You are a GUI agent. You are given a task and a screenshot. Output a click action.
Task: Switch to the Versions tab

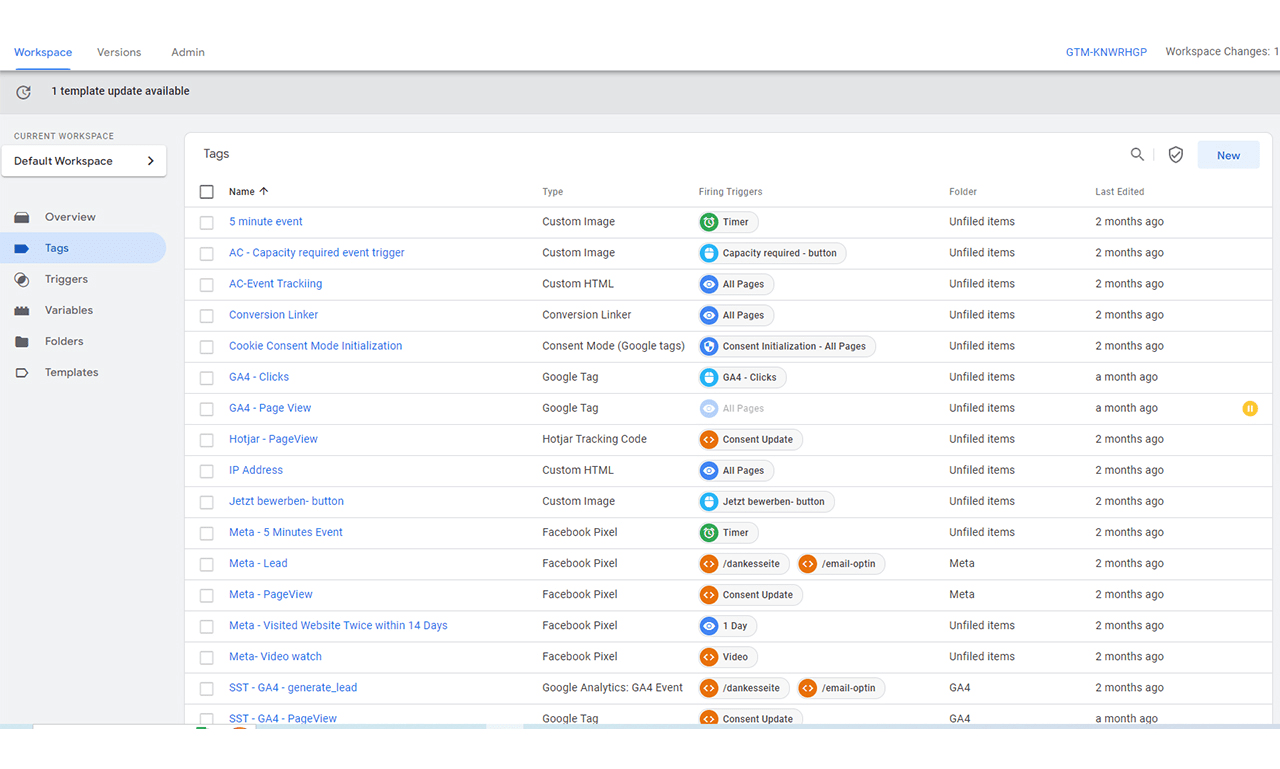coord(119,52)
